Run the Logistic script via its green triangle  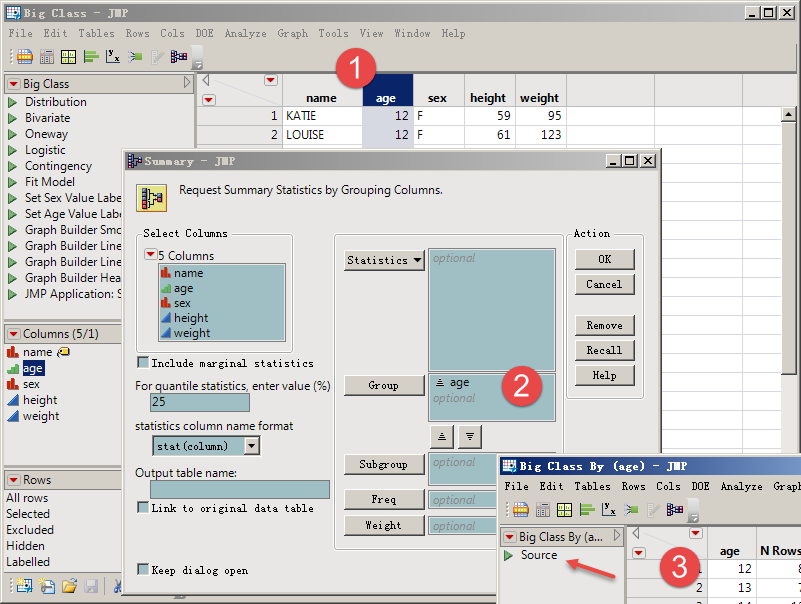click(x=13, y=150)
